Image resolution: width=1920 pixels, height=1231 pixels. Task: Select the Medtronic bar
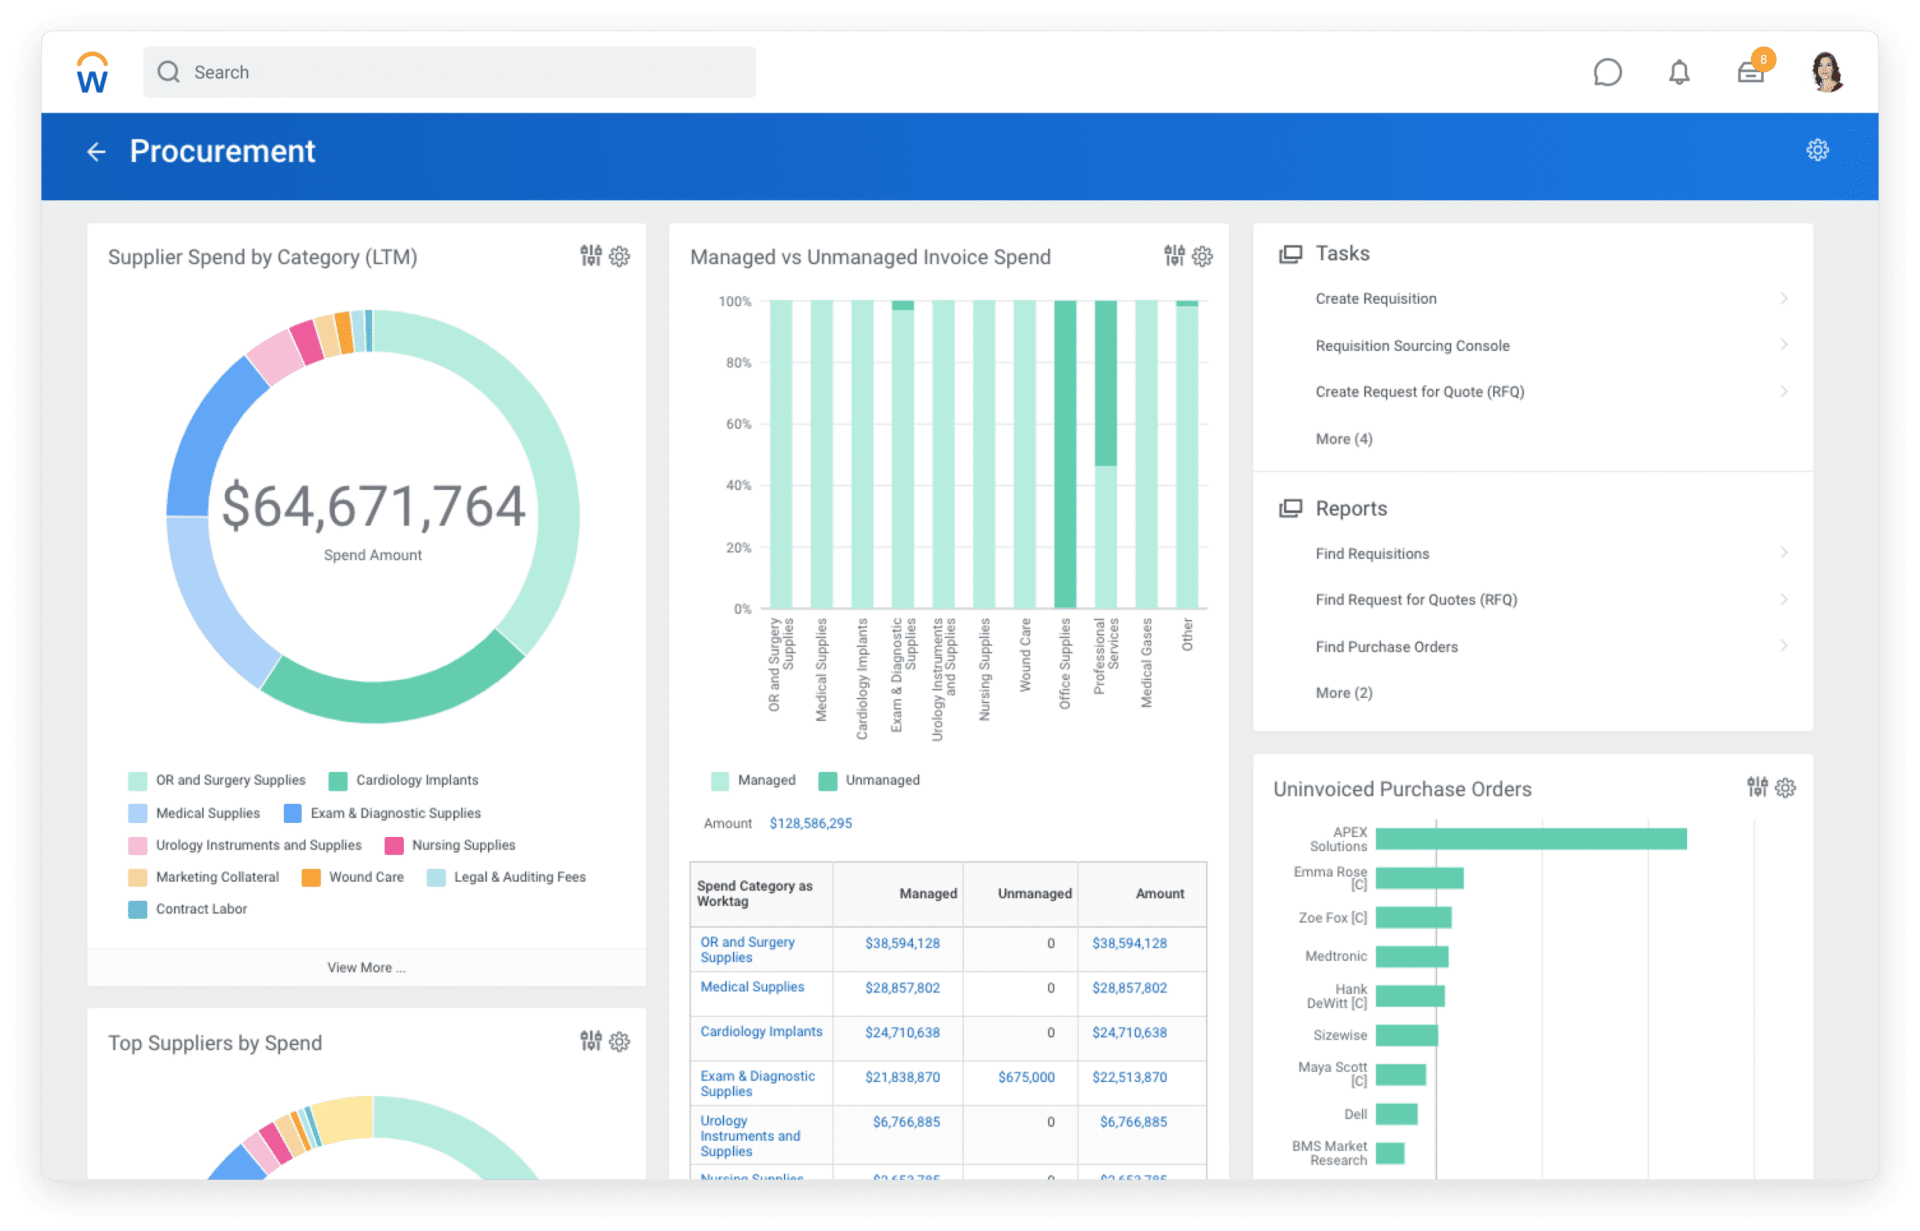click(x=1412, y=956)
